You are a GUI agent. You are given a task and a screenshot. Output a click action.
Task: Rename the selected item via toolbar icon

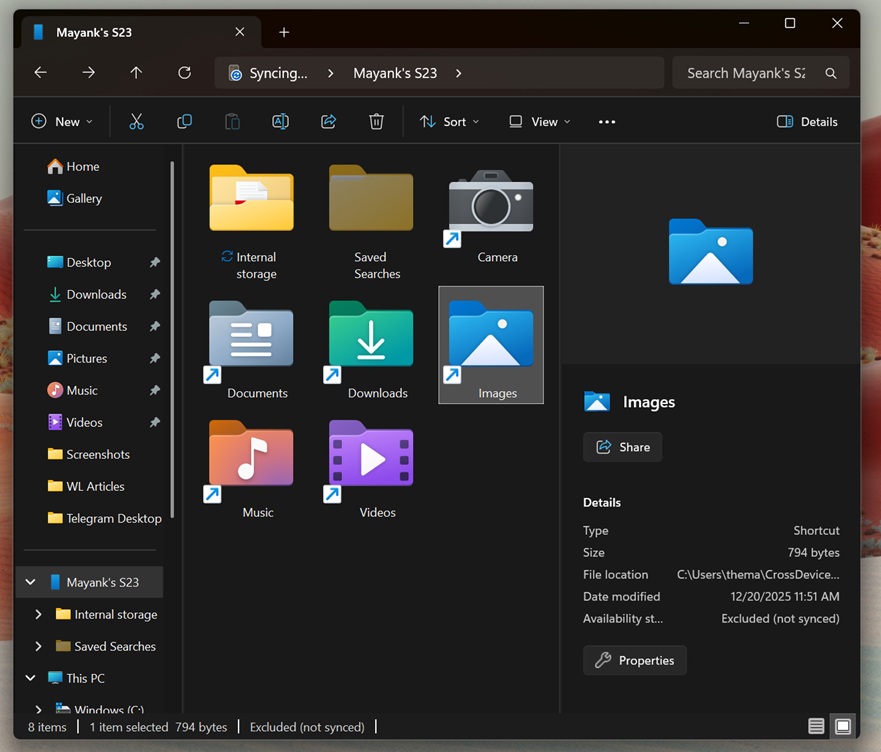click(x=280, y=121)
